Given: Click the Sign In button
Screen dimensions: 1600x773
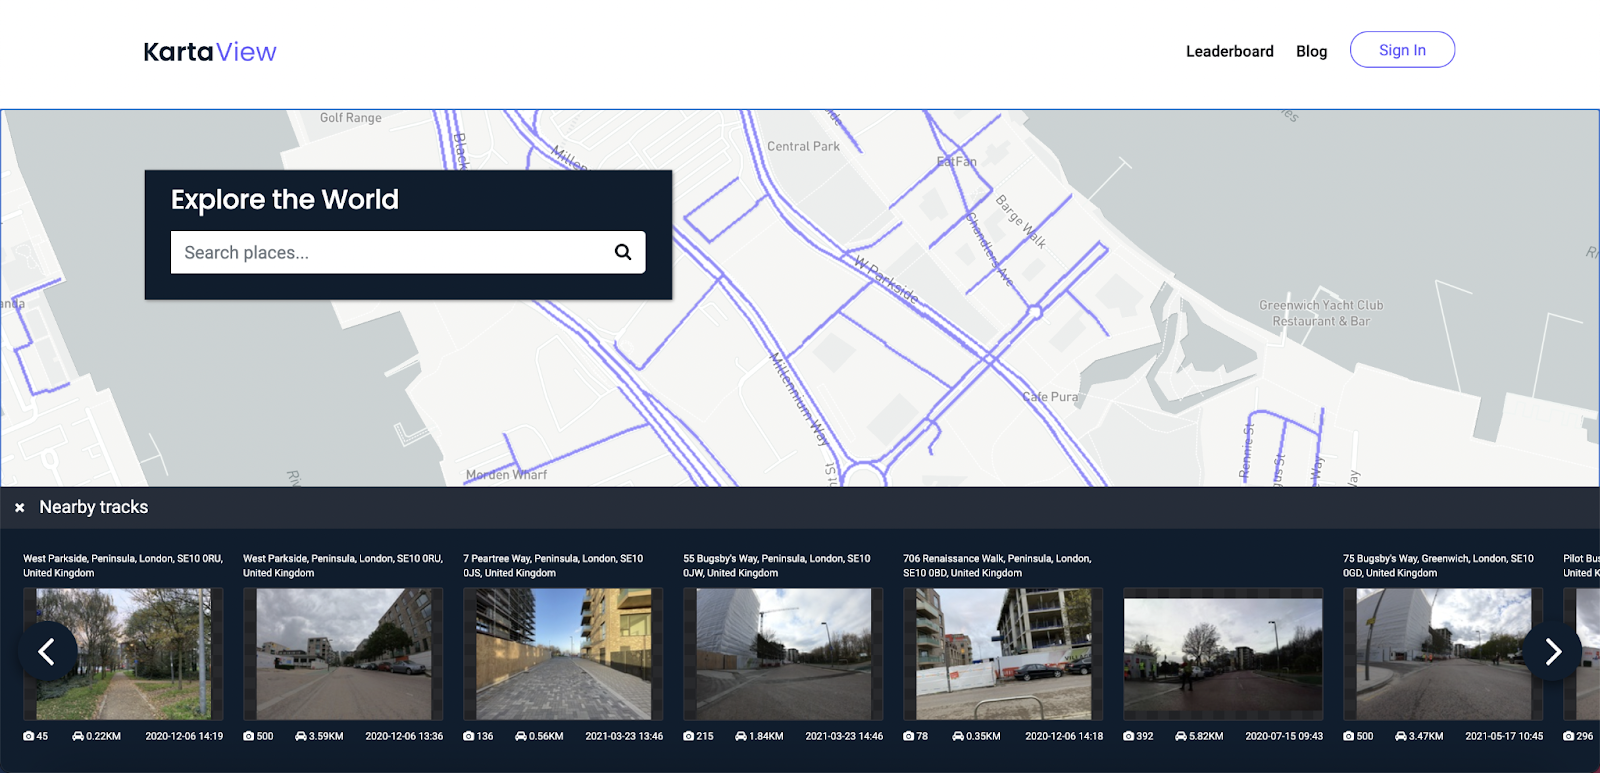Looking at the screenshot, I should point(1402,50).
